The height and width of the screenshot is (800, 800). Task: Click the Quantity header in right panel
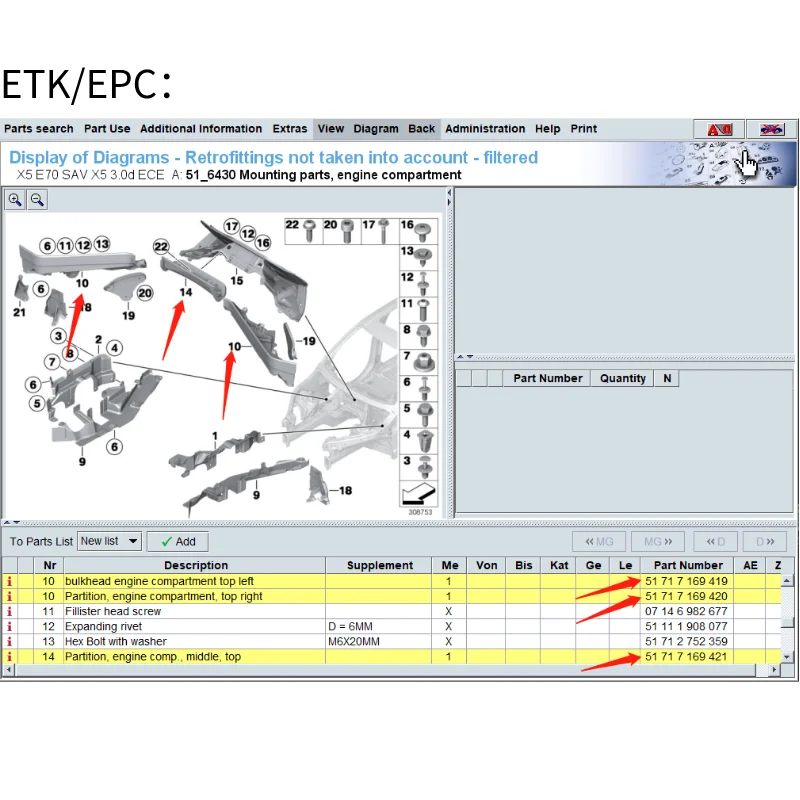[x=622, y=379]
